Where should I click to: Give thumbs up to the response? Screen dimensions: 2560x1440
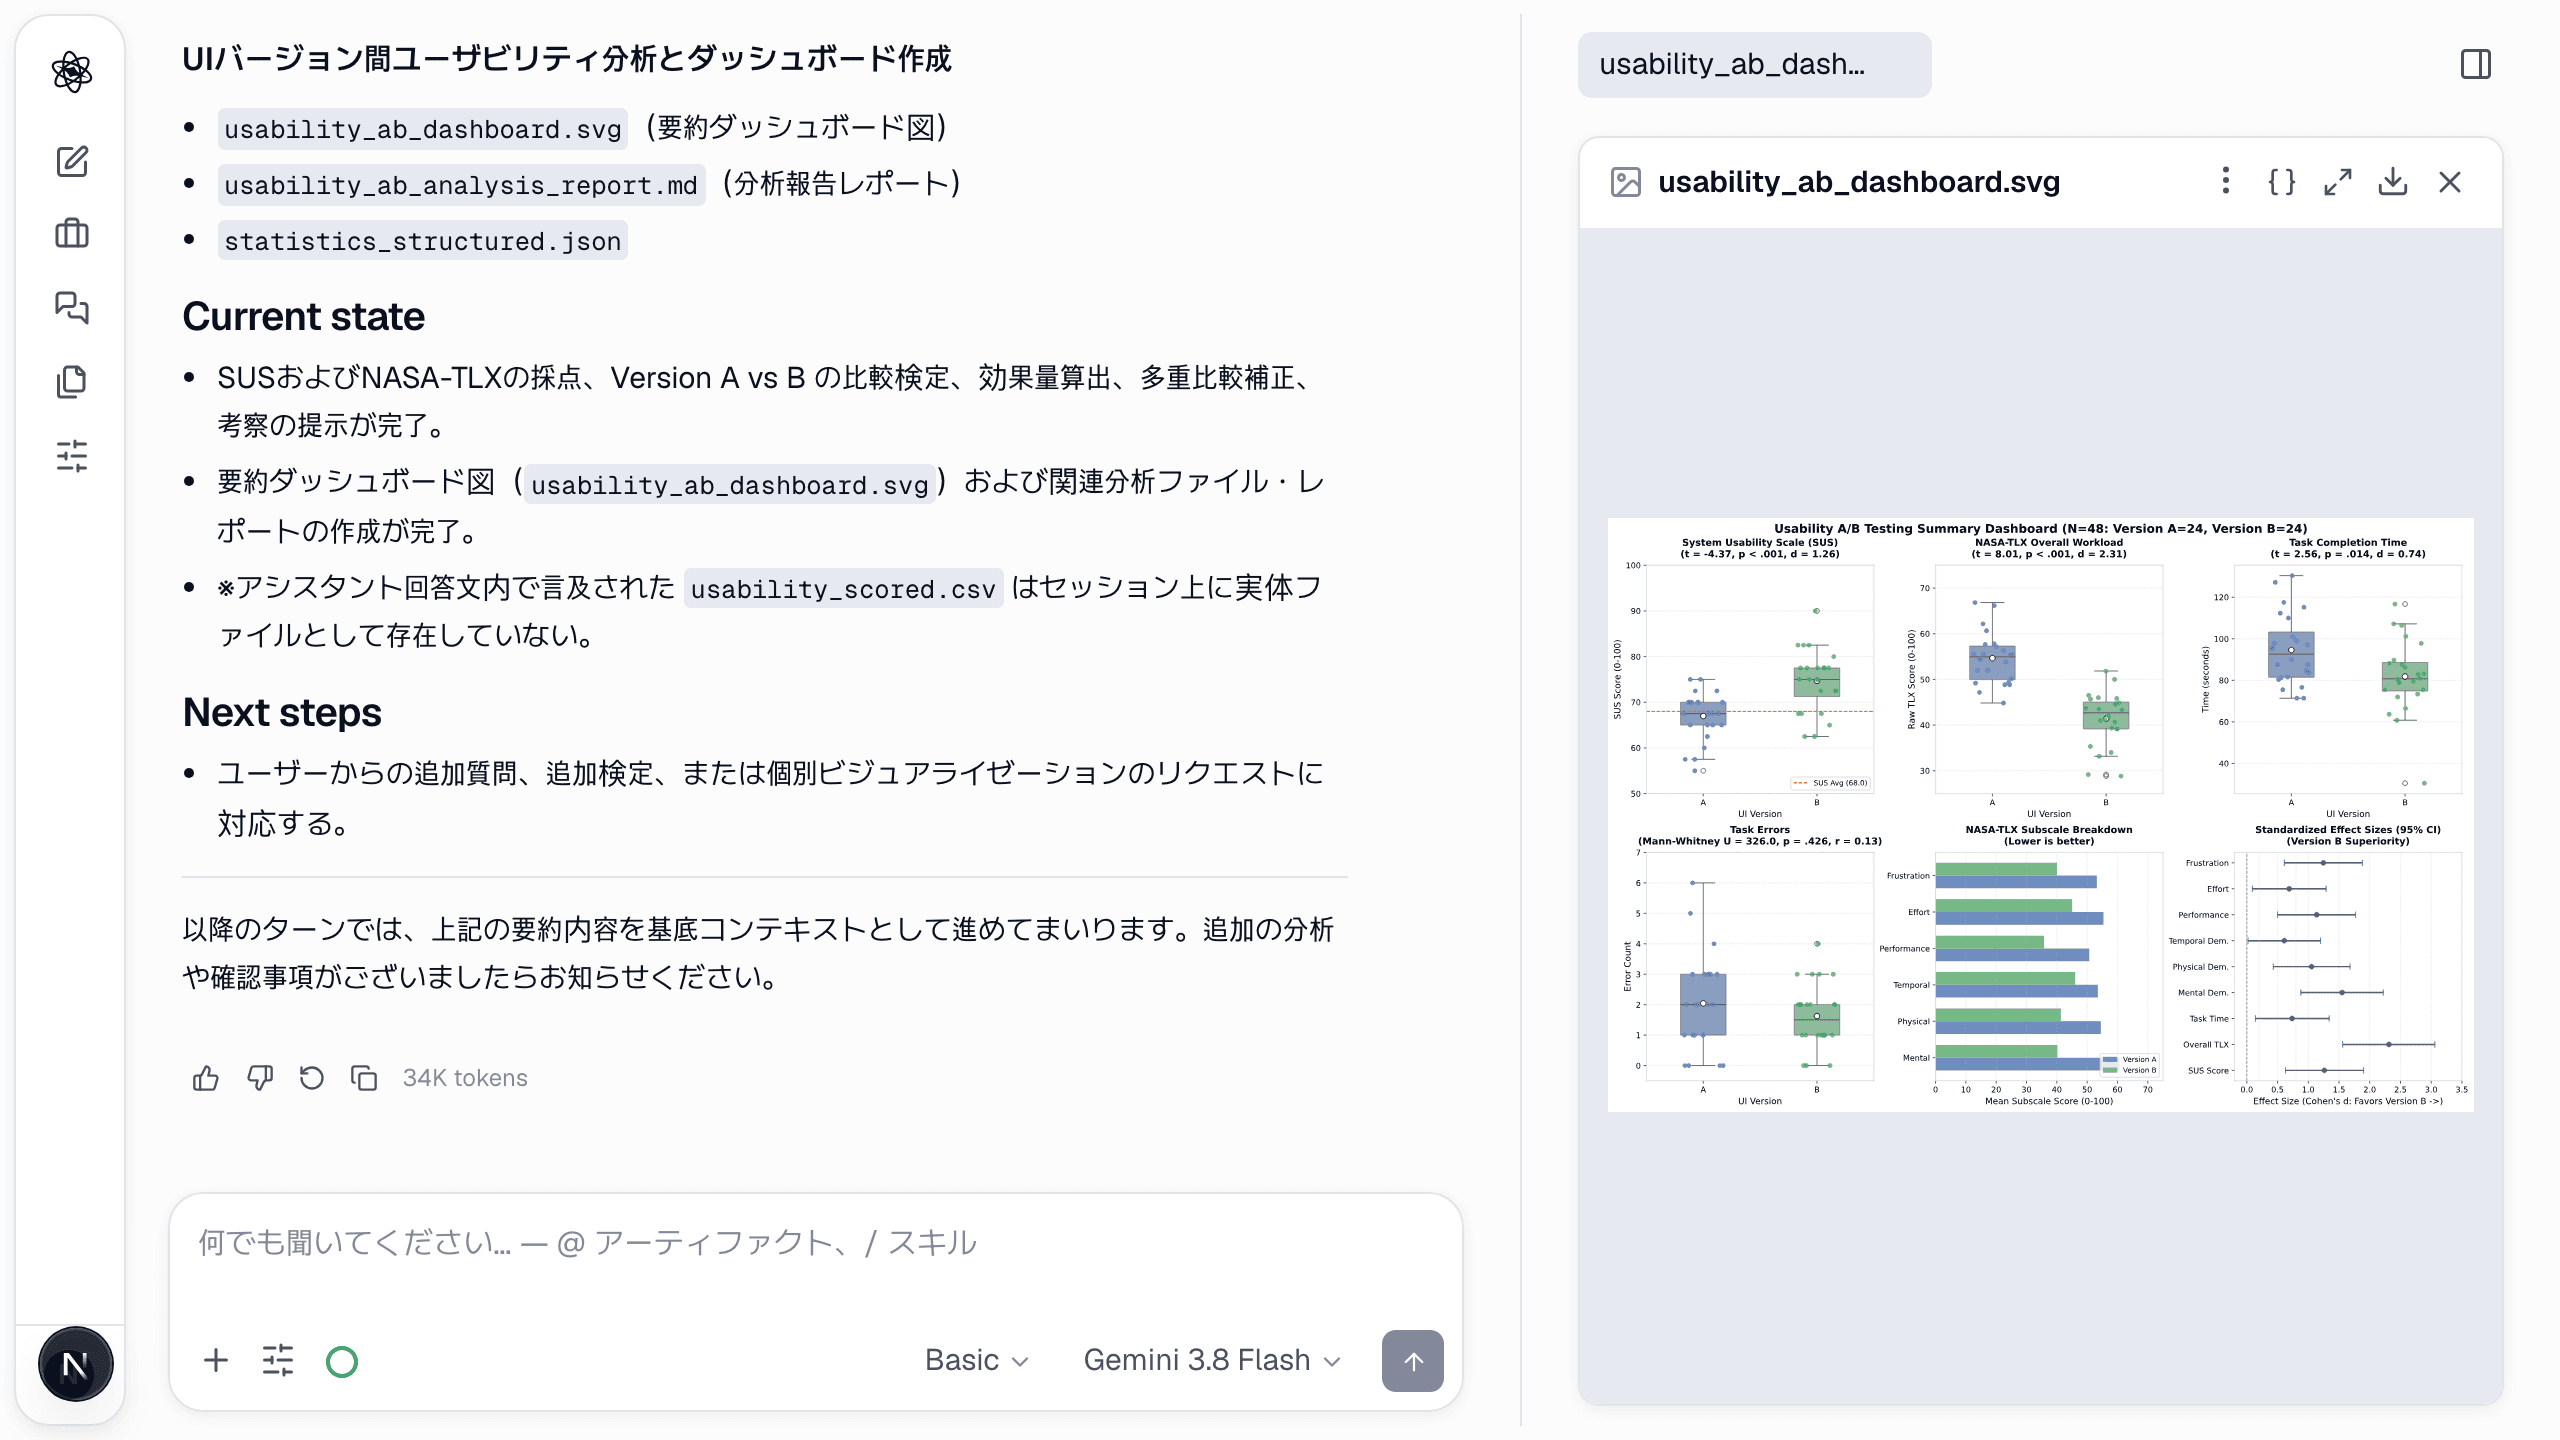[205, 1078]
